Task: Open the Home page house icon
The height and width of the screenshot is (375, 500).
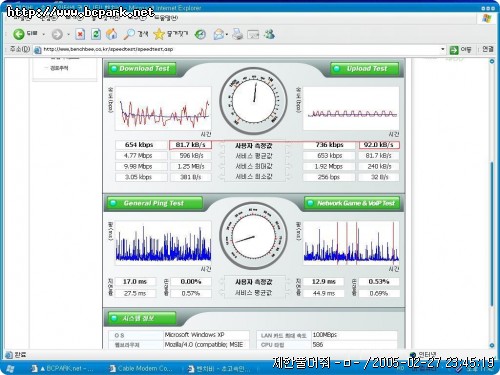Action: coord(112,34)
